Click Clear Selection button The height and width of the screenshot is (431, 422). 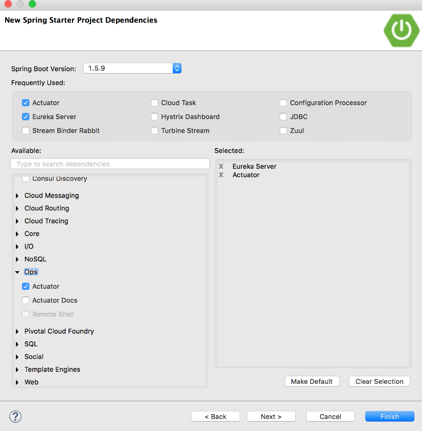click(379, 381)
